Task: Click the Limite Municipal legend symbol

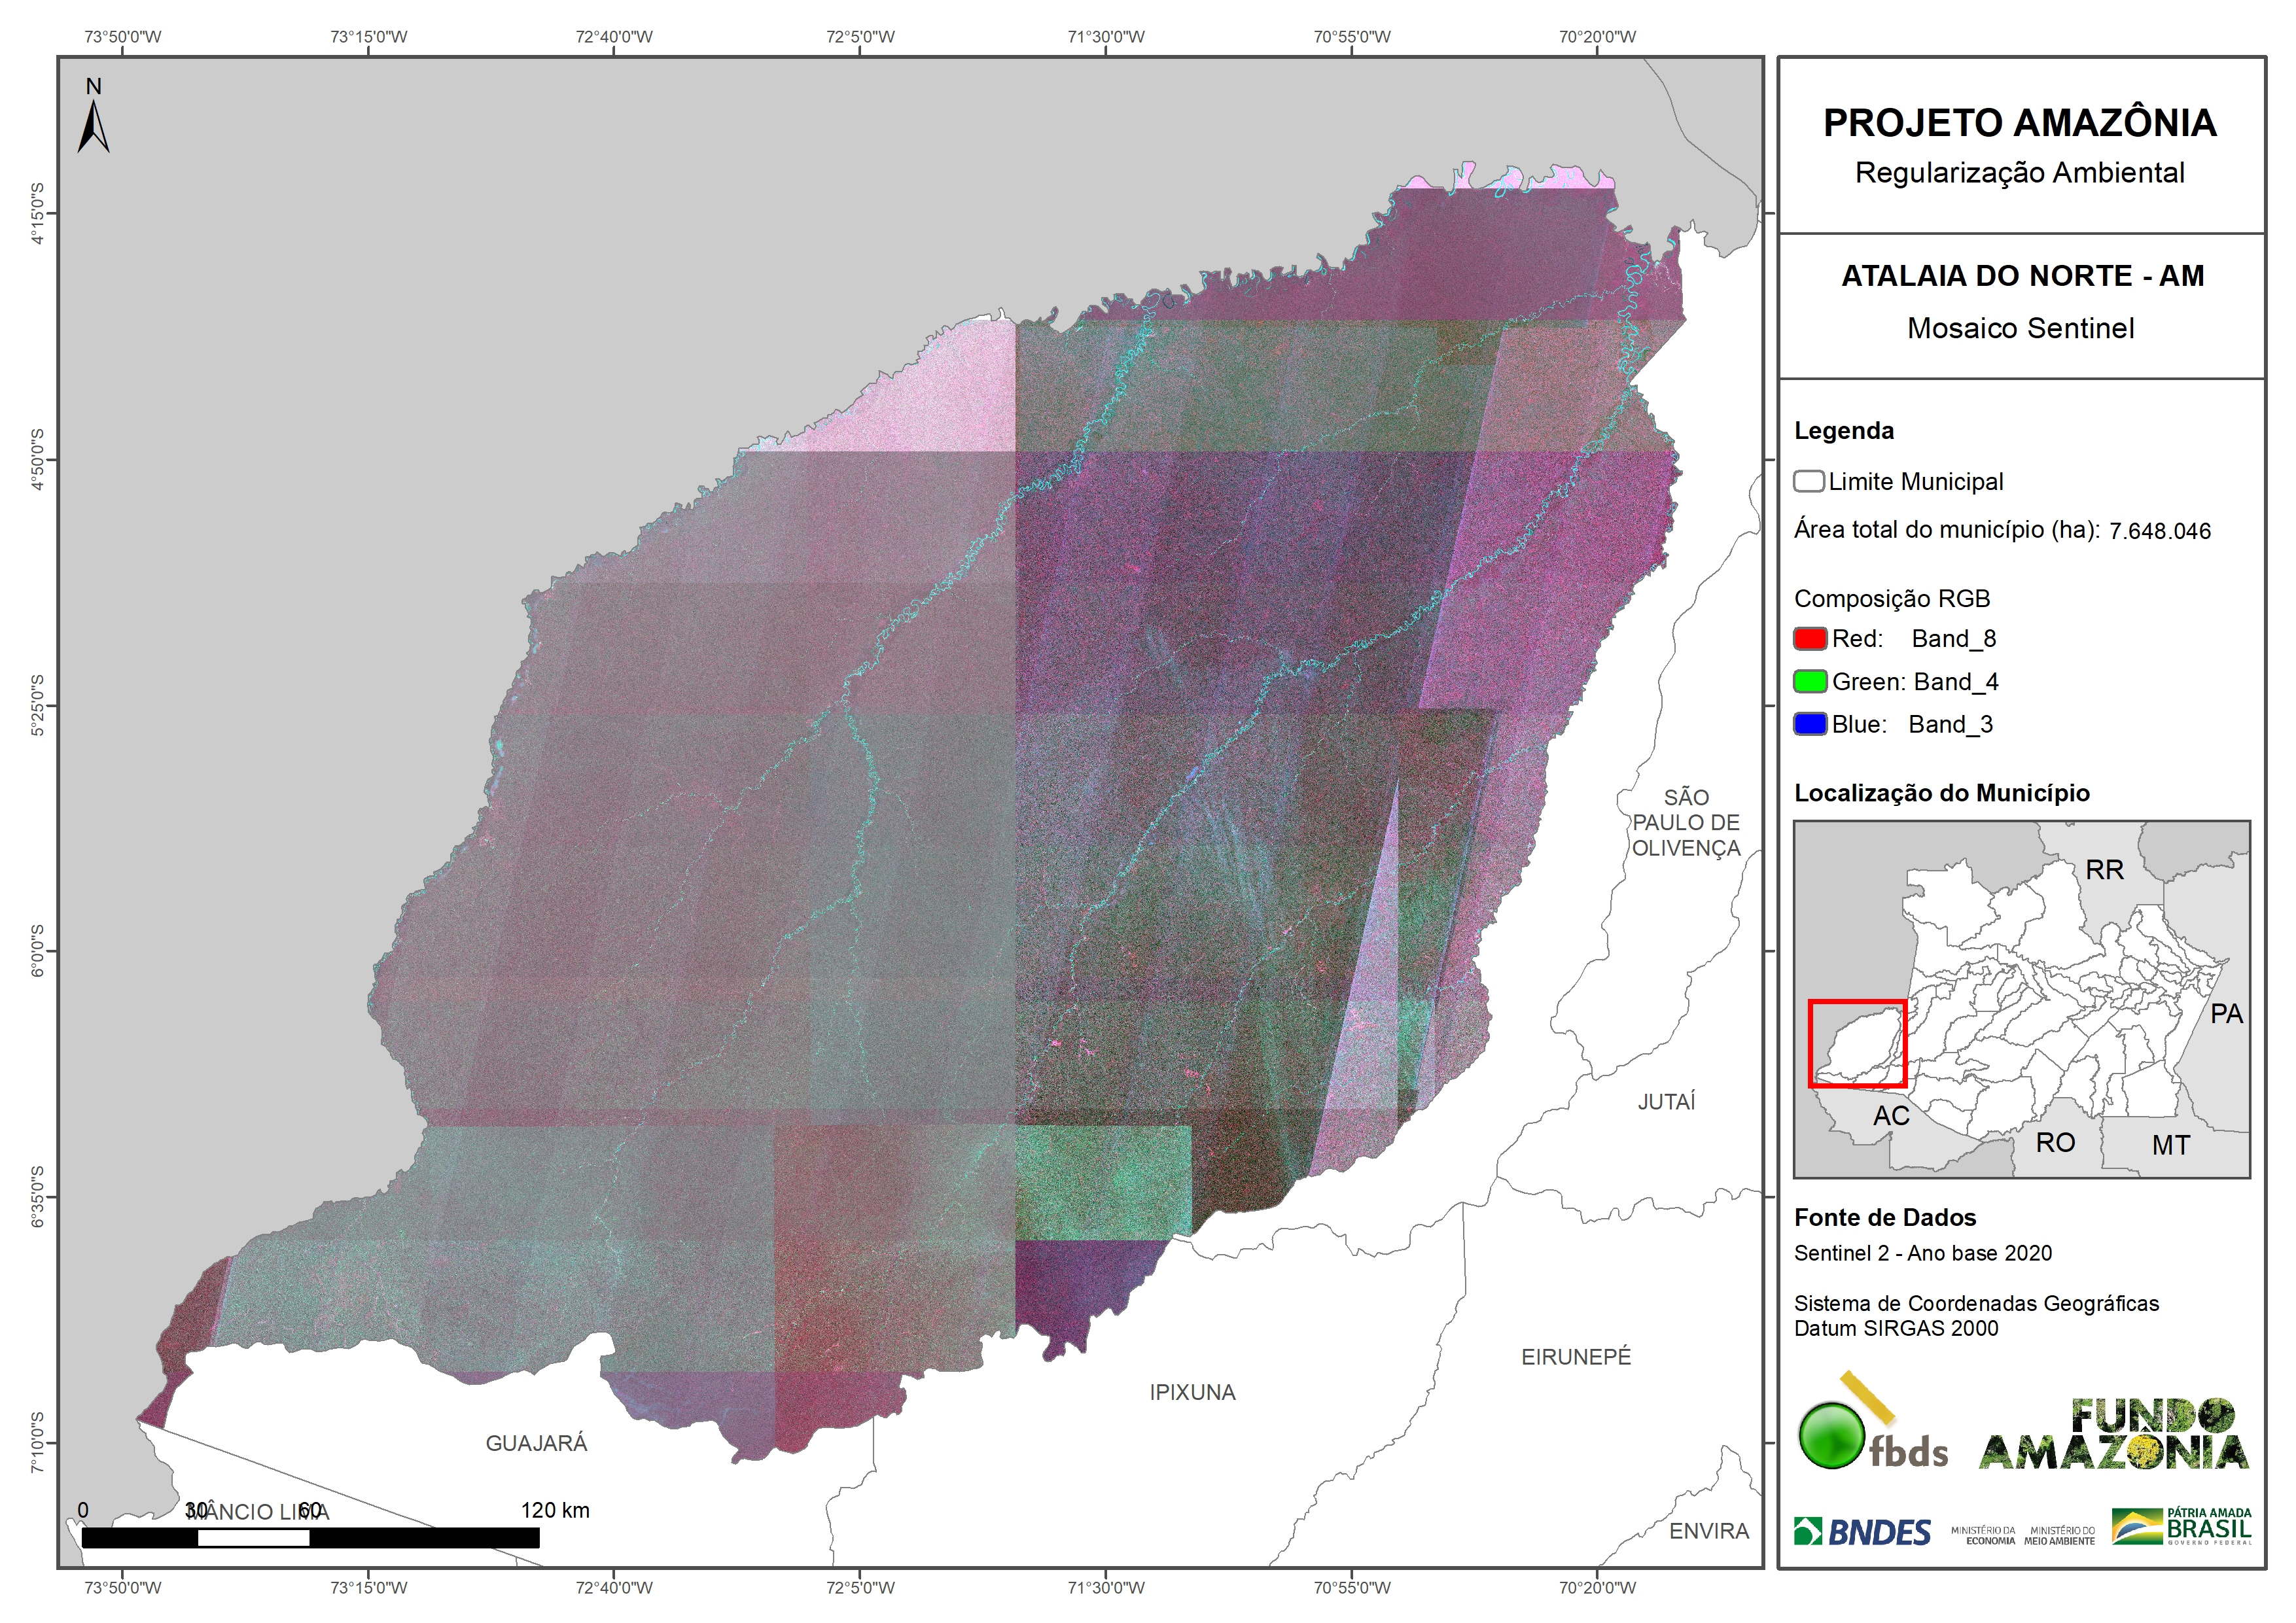Action: 1808,482
